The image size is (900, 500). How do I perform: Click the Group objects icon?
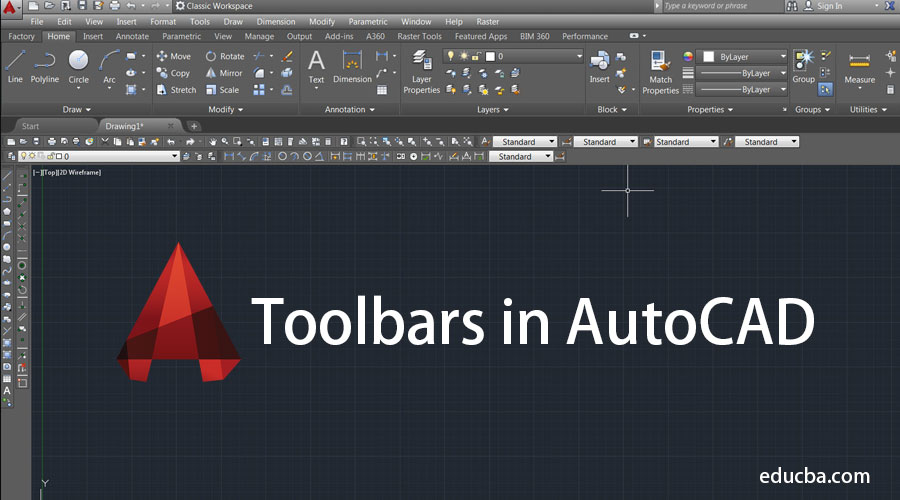tap(804, 67)
